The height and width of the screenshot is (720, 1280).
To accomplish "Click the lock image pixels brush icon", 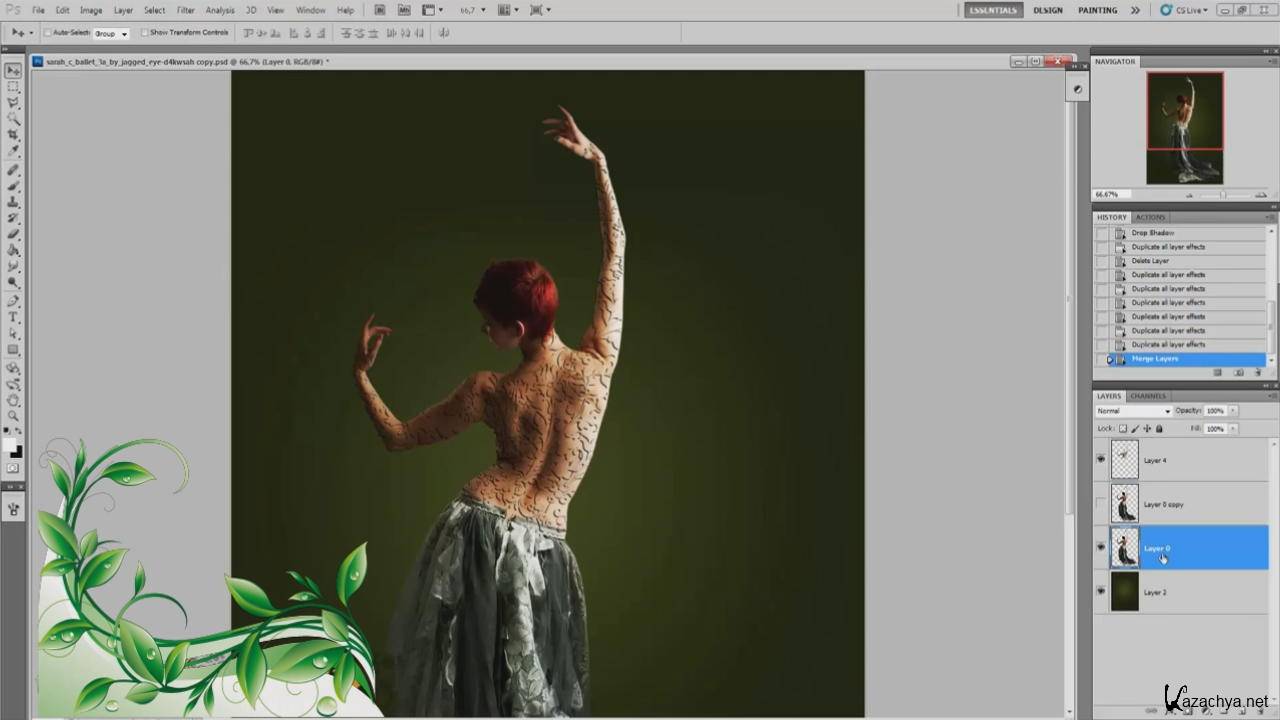I will tap(1135, 428).
